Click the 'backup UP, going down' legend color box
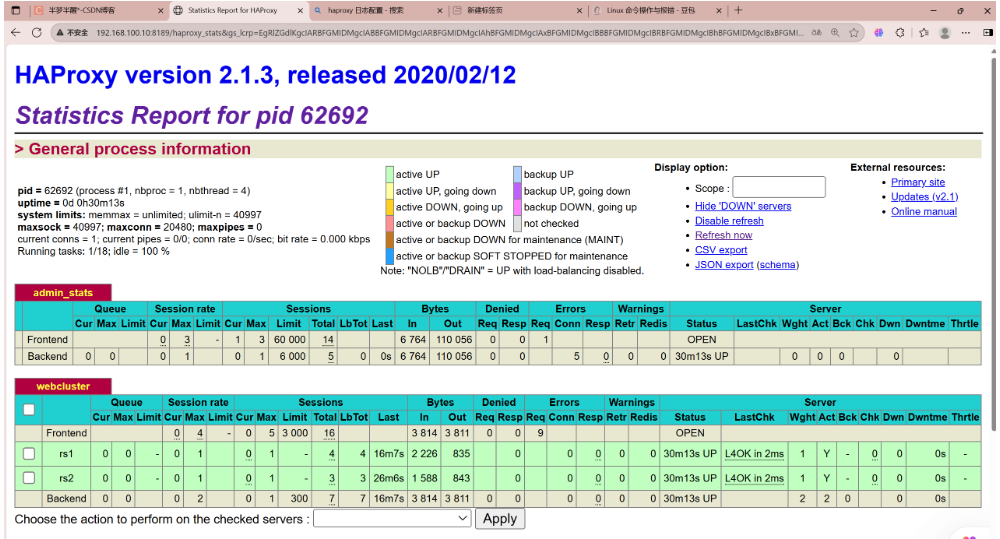This screenshot has width=1000, height=539. (x=518, y=191)
